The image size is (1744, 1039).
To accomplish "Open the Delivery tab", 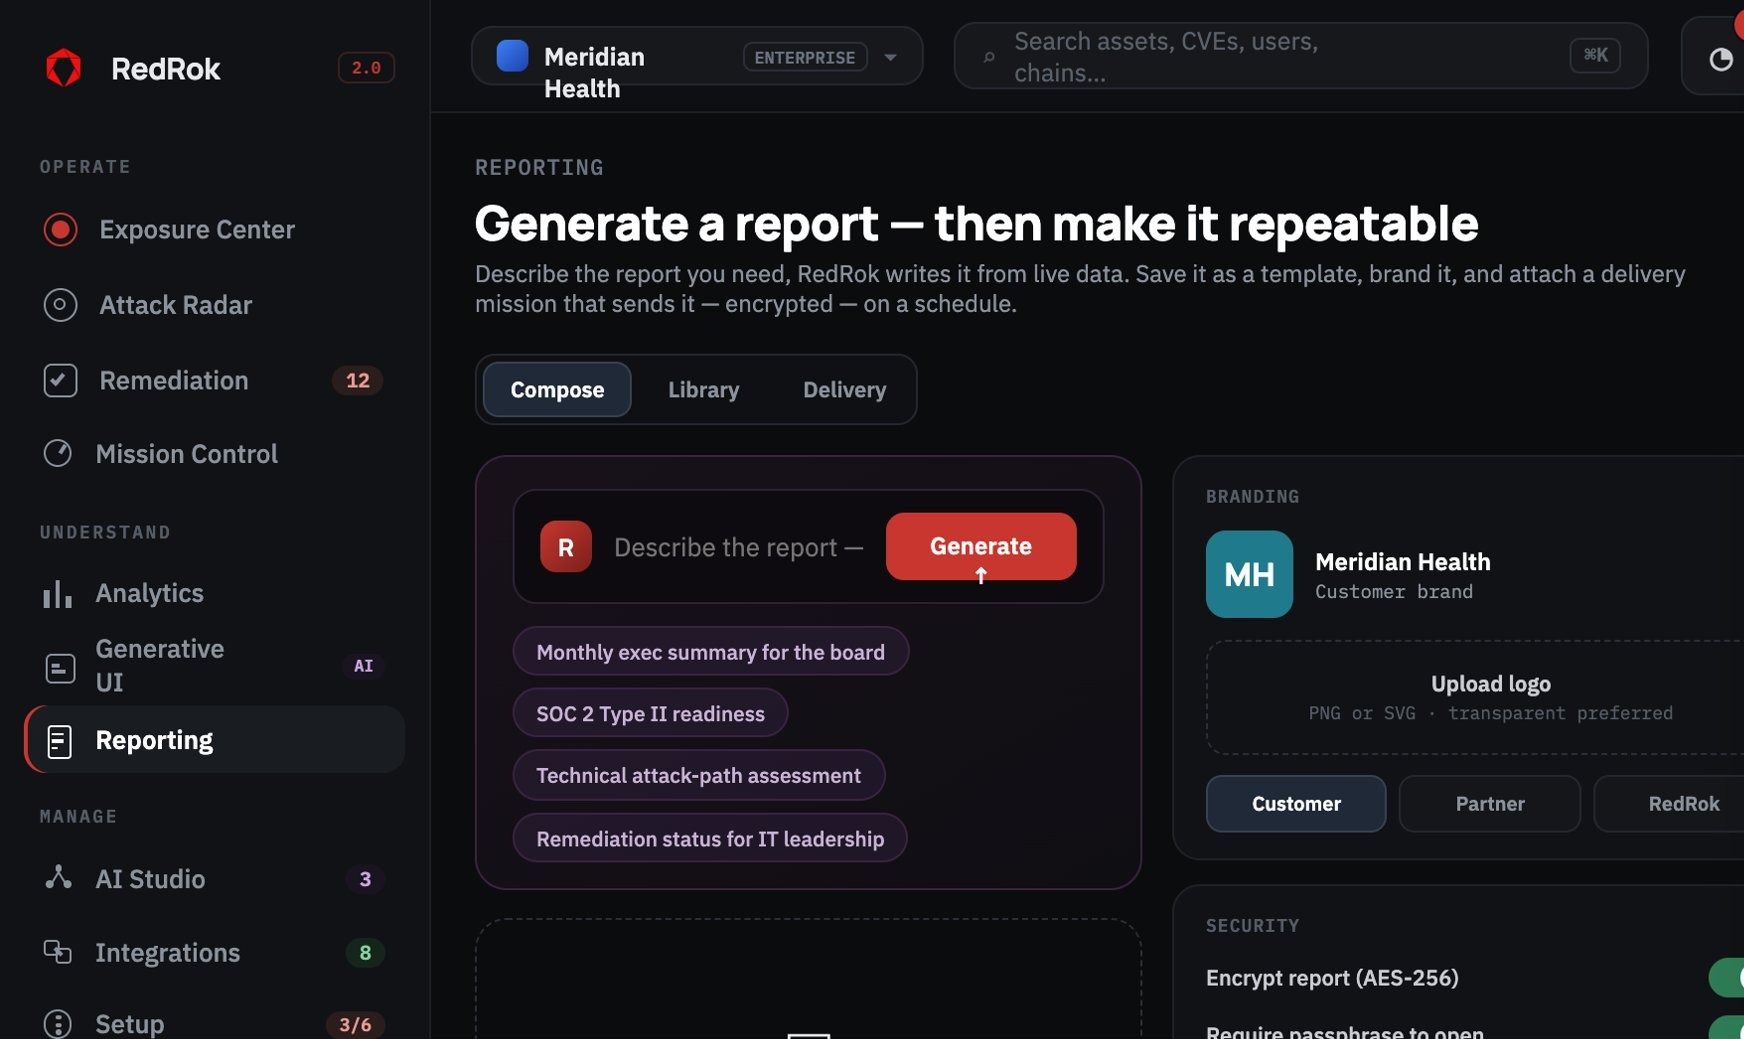I will [844, 389].
